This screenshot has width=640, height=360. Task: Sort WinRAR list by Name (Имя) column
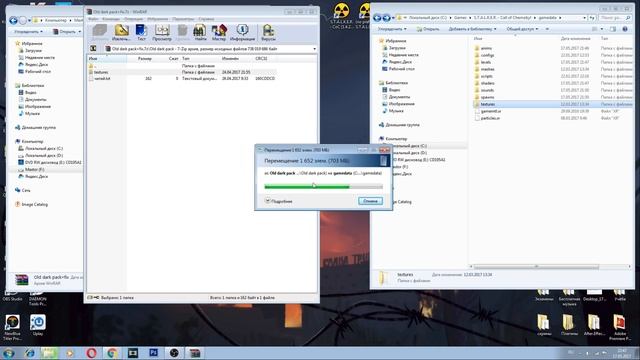pos(107,59)
